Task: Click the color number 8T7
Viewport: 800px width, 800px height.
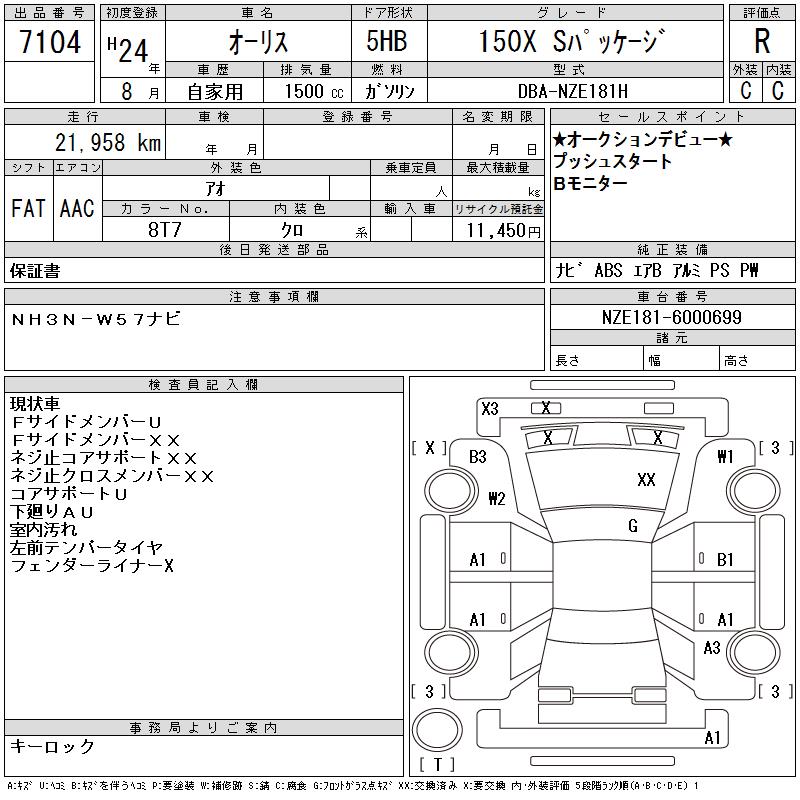Action: [x=165, y=230]
